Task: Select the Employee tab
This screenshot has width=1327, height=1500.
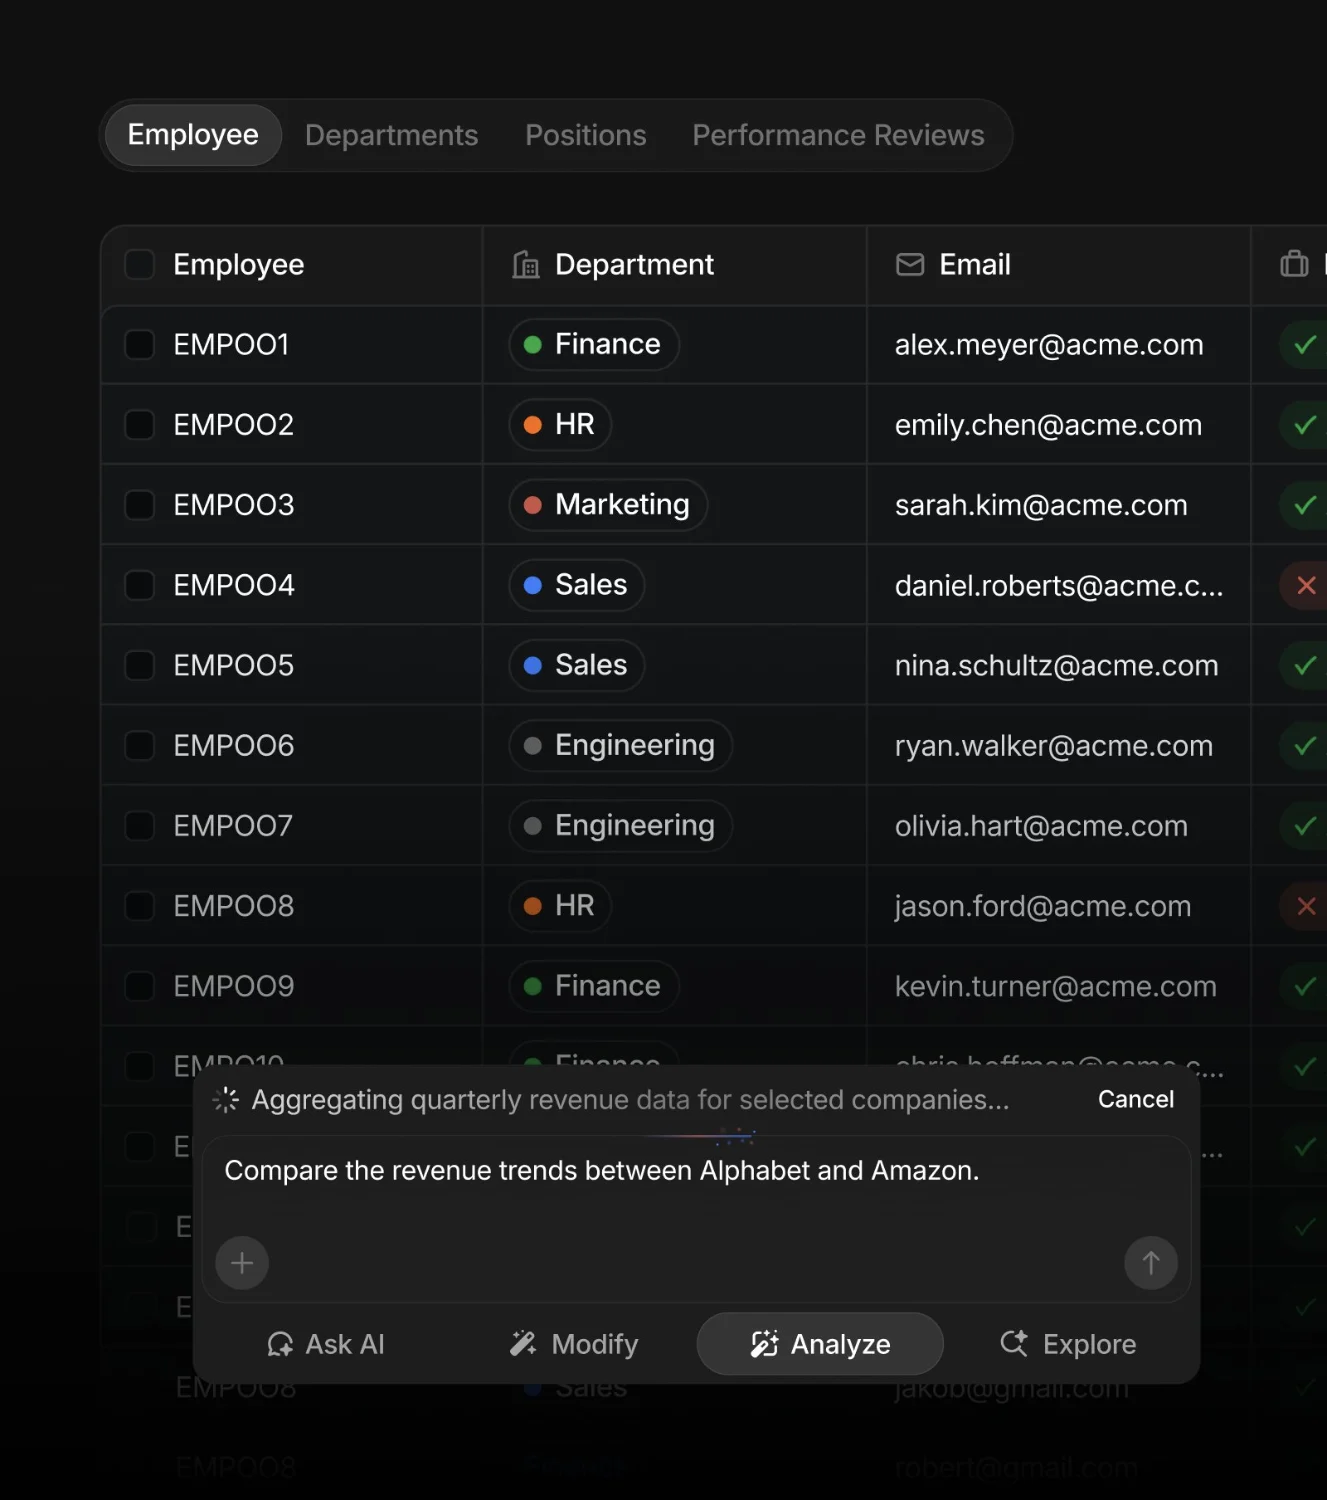Action: (x=193, y=135)
